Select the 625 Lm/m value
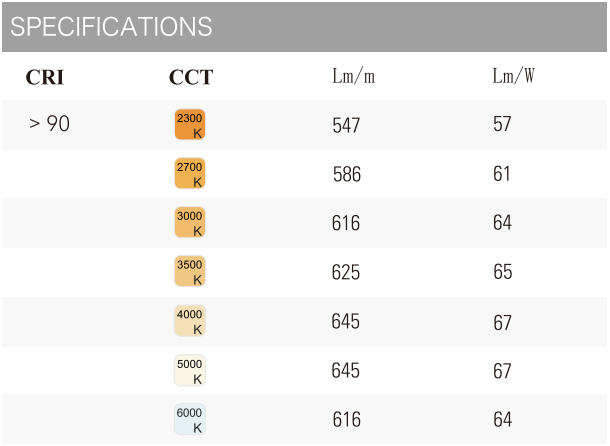The image size is (610, 446). click(x=346, y=273)
